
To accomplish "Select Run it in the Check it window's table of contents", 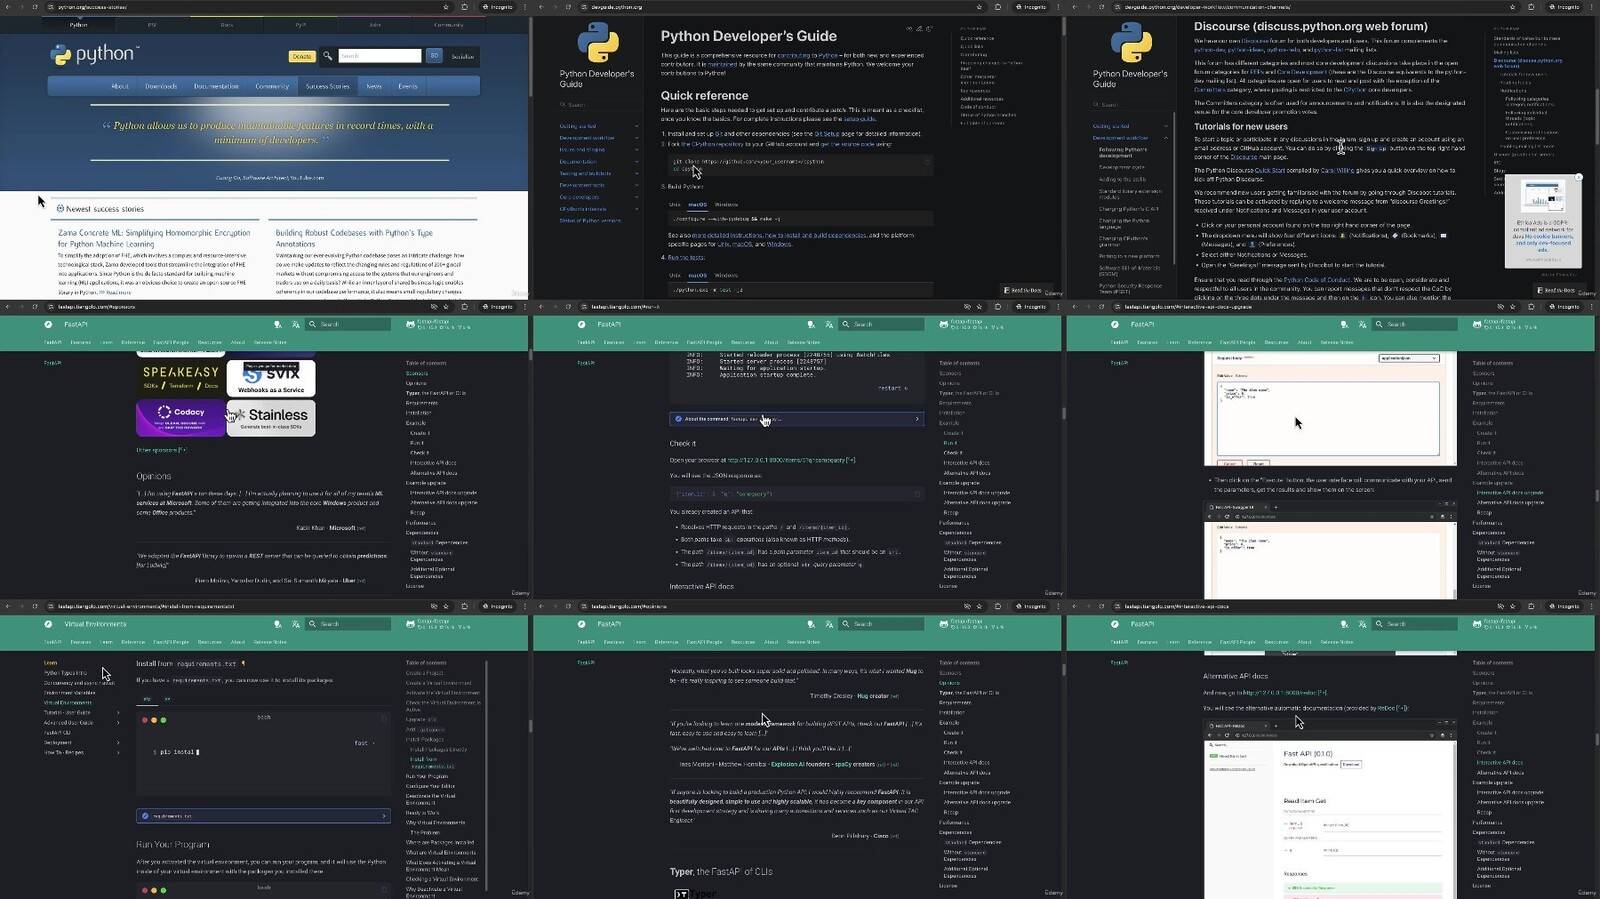I will 950,443.
